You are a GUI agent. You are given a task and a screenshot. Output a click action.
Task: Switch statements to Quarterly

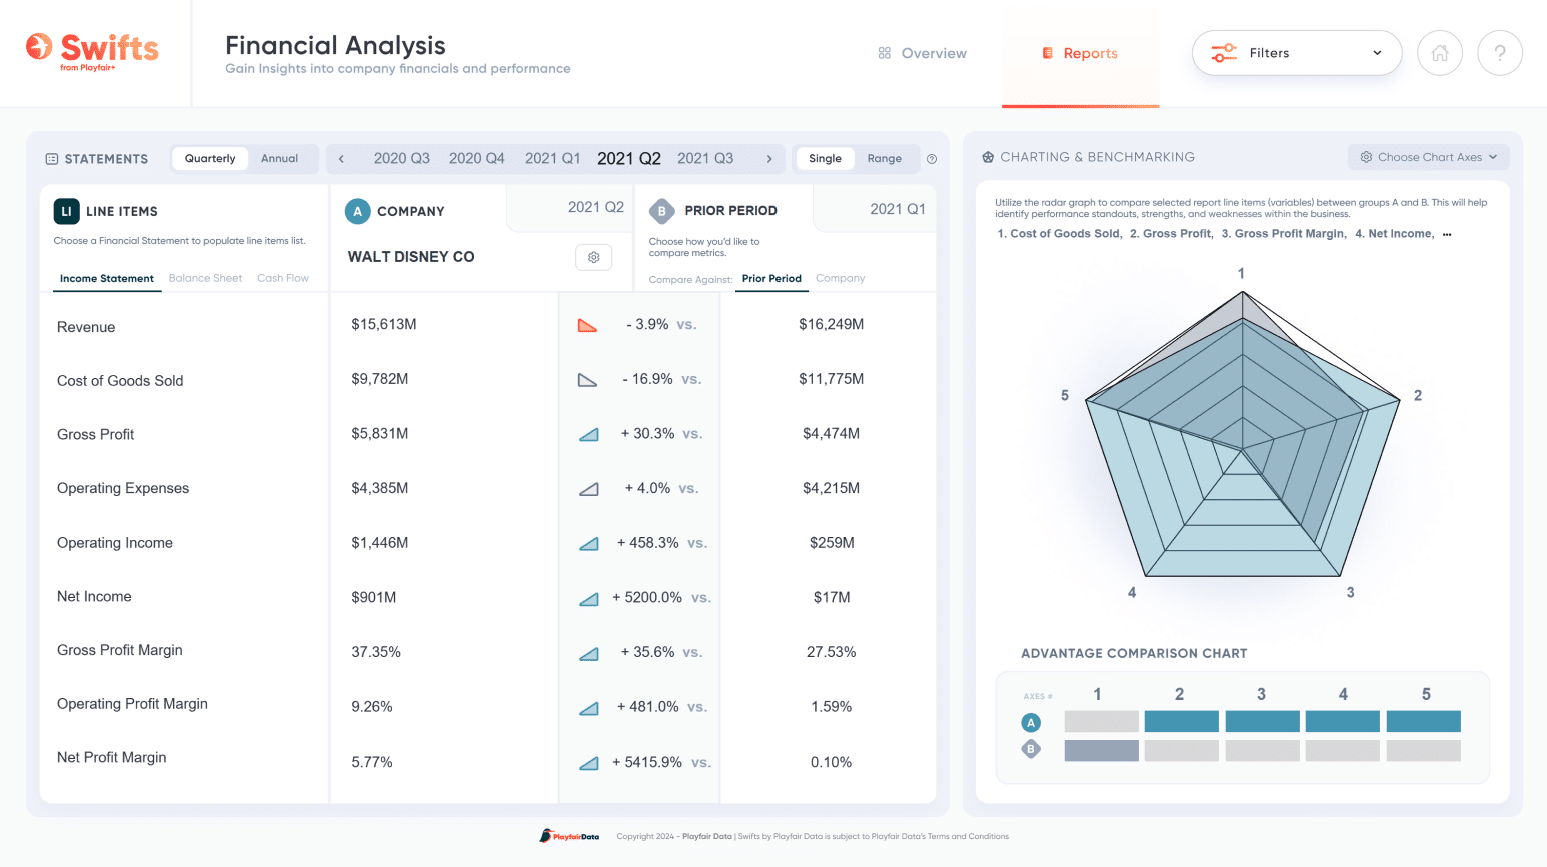tap(210, 158)
